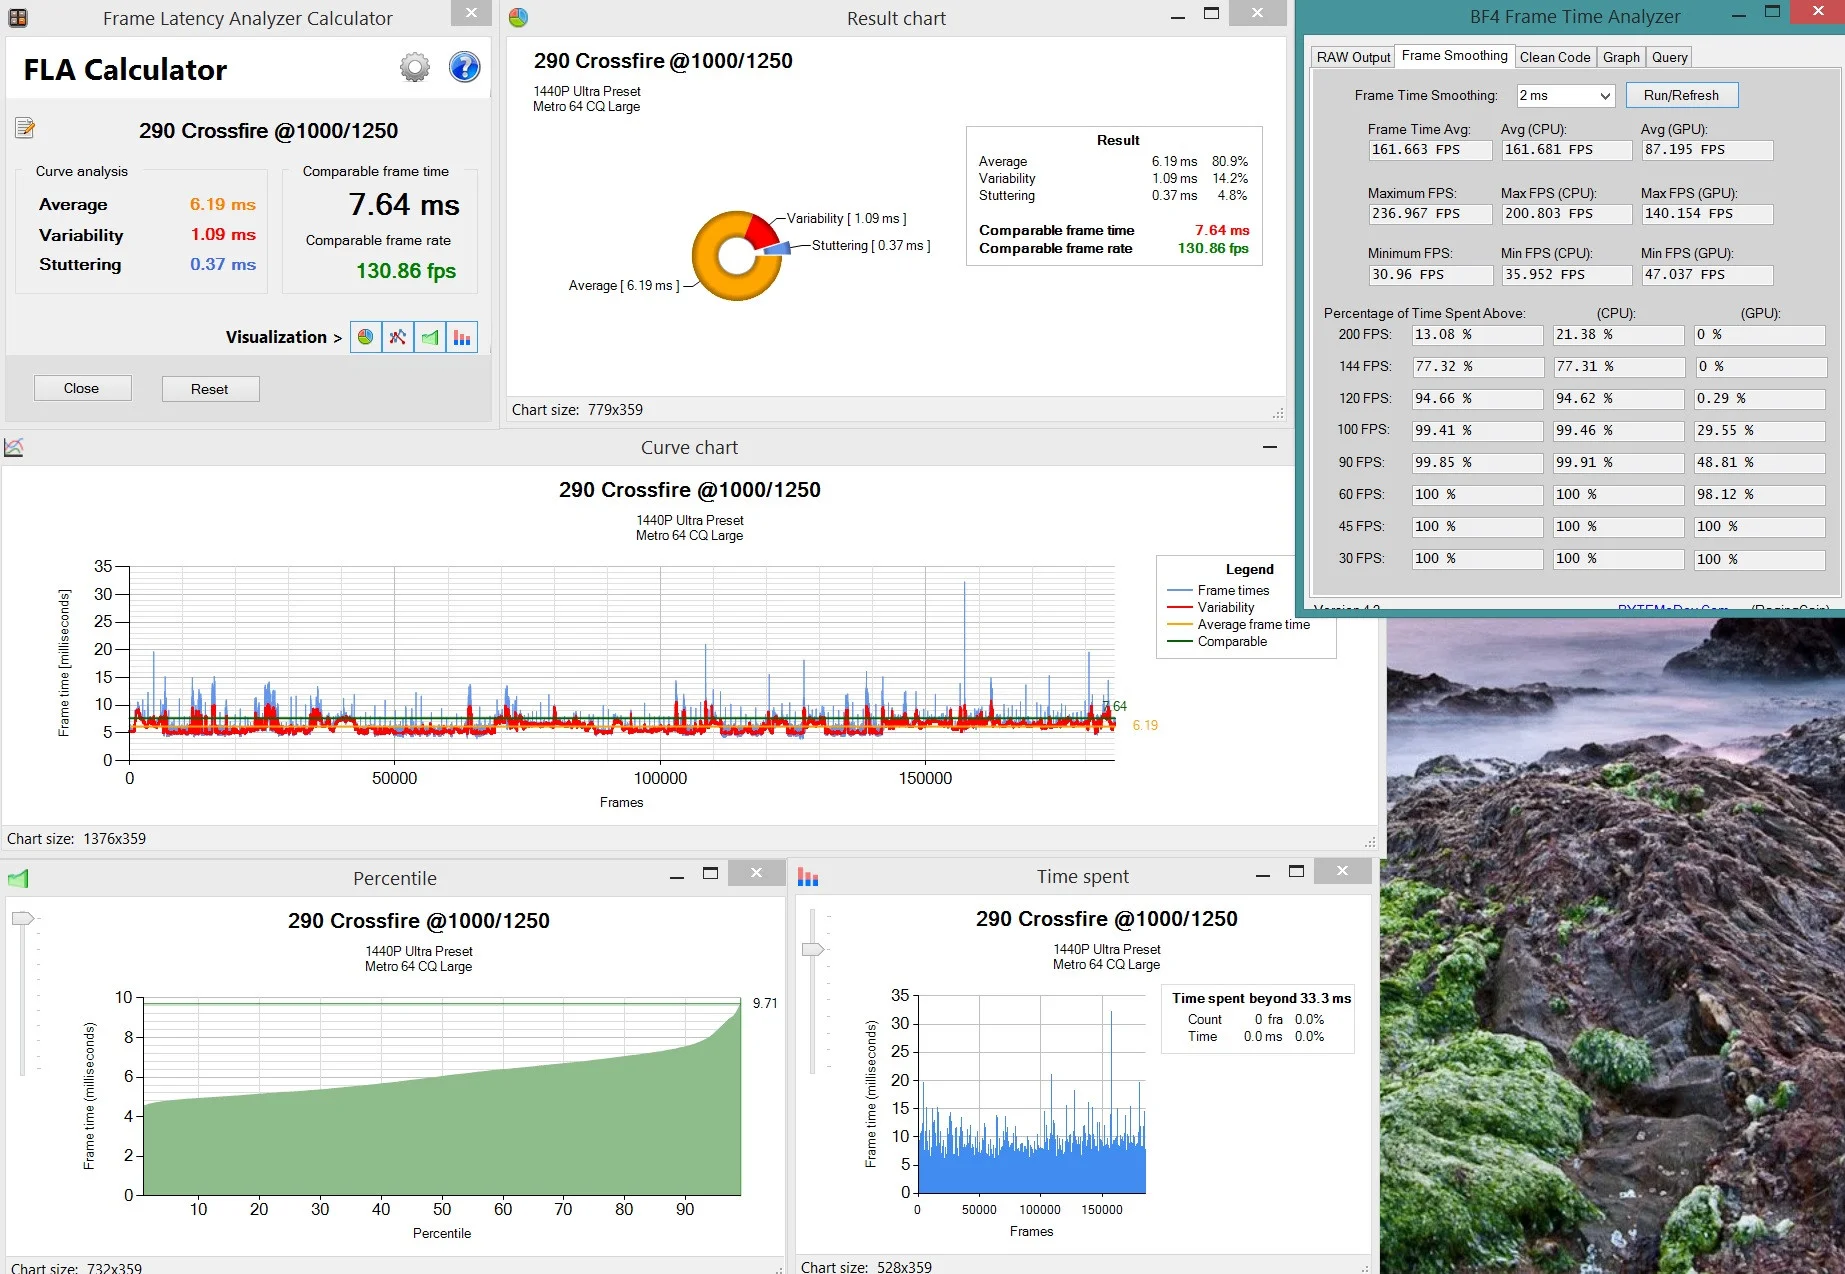Click the Percentile chart vertical slider handle
The image size is (1845, 1274).
click(22, 918)
